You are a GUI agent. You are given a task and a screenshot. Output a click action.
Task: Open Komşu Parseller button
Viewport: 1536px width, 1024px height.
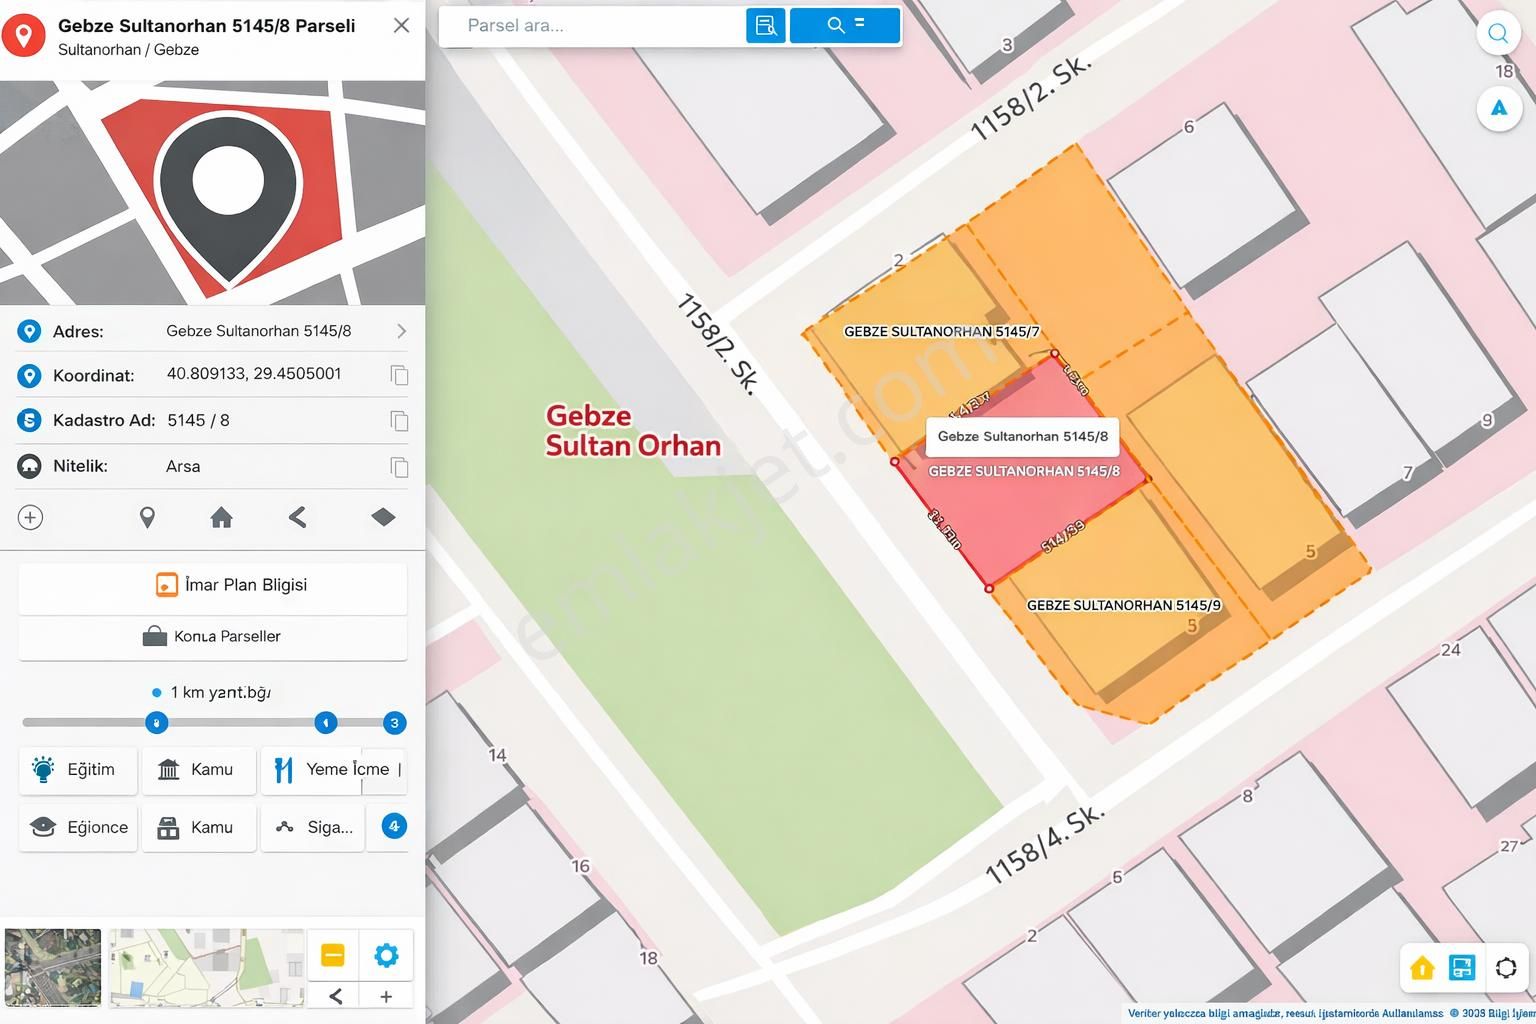213,636
